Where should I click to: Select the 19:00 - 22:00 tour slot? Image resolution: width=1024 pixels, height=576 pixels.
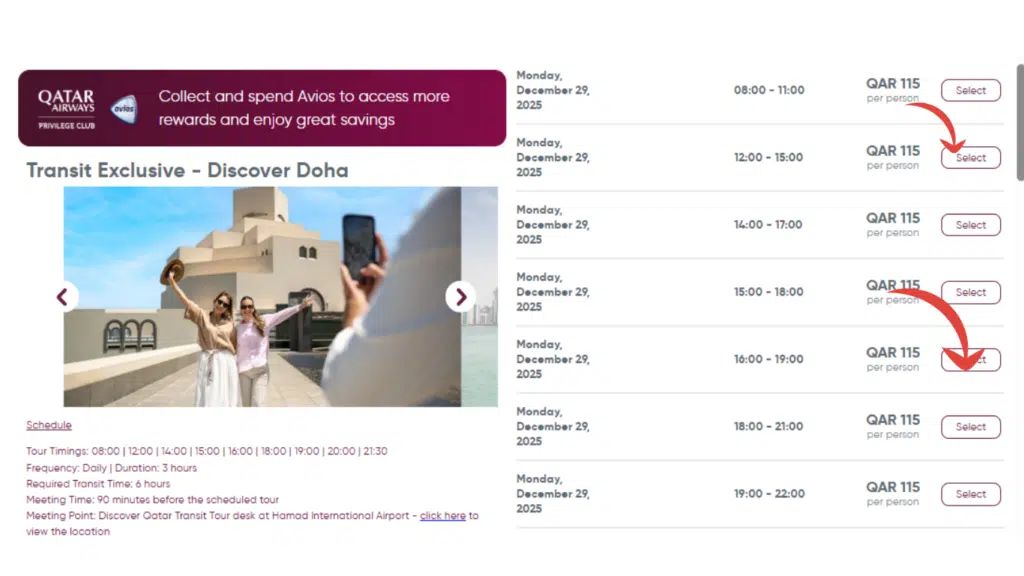[970, 493]
